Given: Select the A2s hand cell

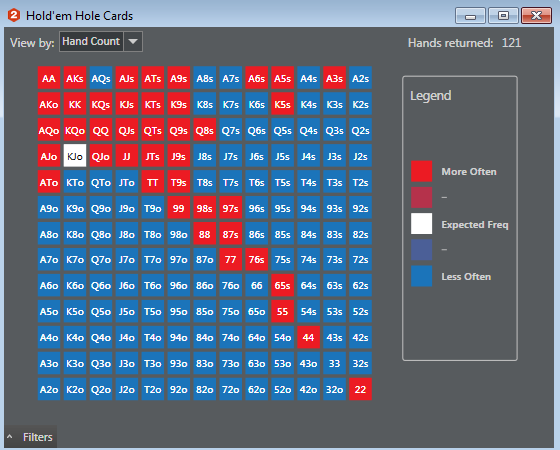Looking at the screenshot, I should pyautogui.click(x=360, y=78).
